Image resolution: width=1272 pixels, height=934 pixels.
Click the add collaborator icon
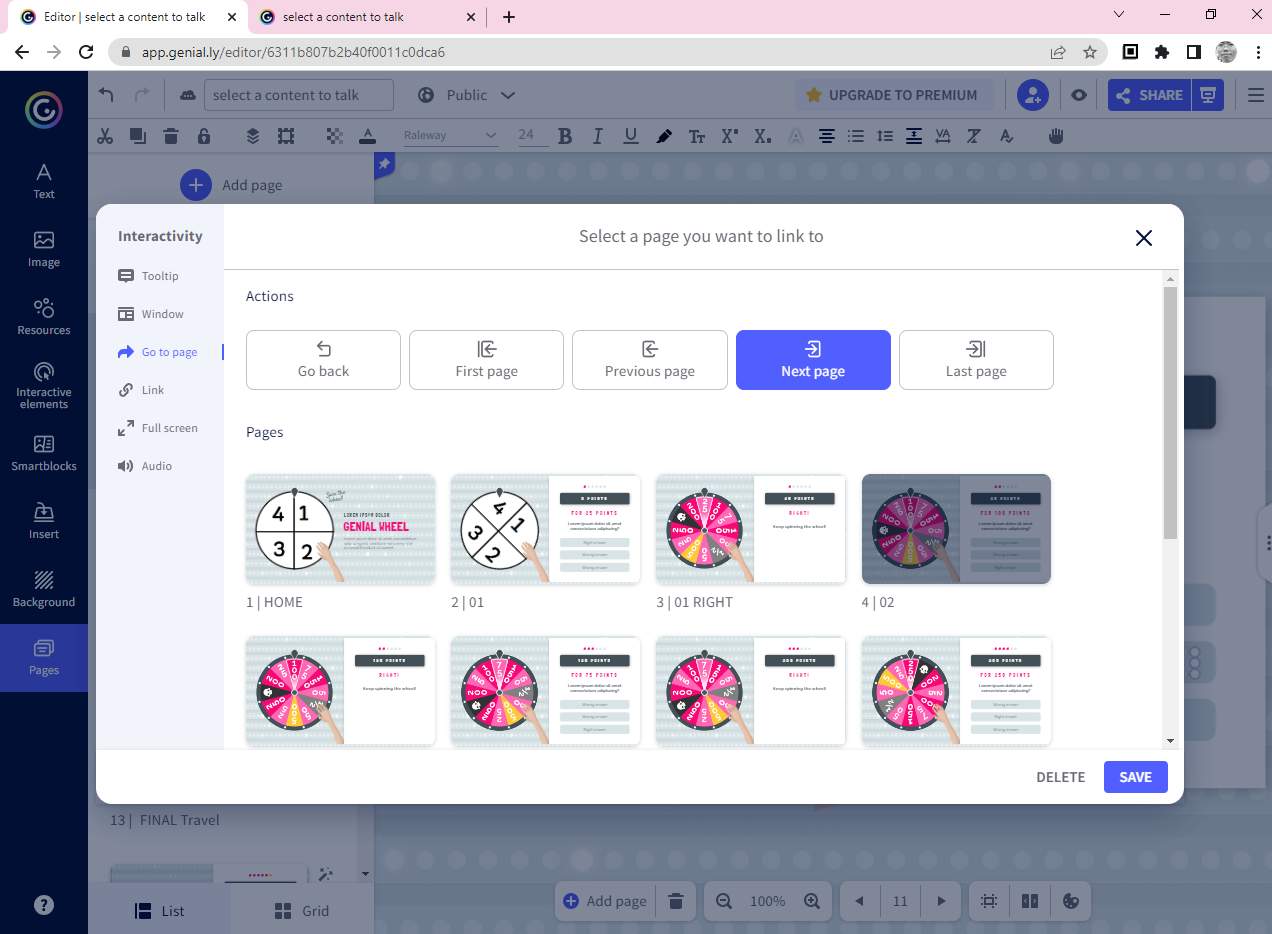point(1032,95)
